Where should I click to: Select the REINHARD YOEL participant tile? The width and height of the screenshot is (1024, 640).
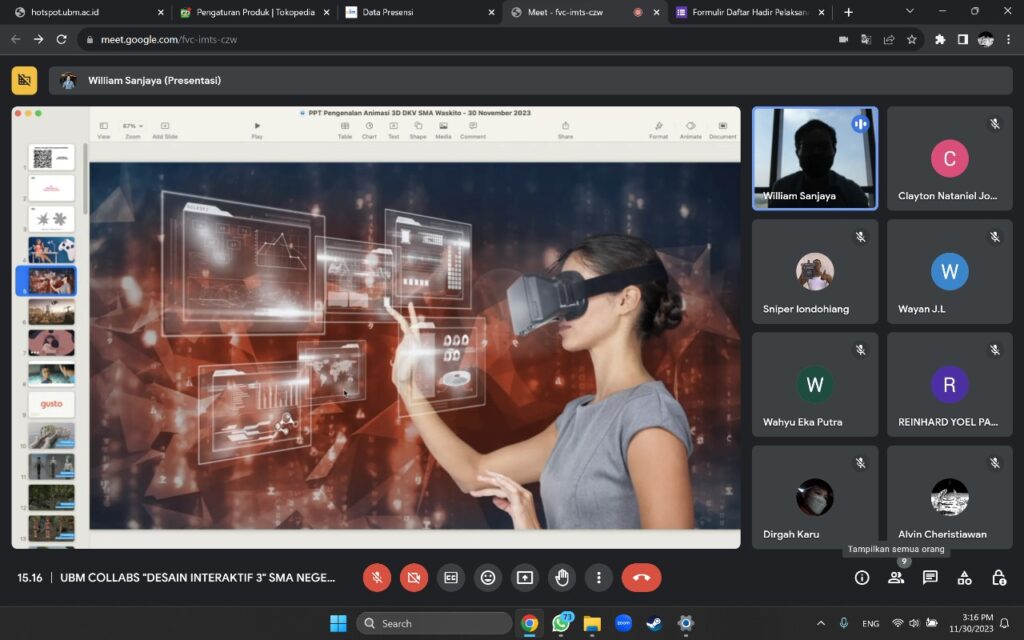pos(950,385)
